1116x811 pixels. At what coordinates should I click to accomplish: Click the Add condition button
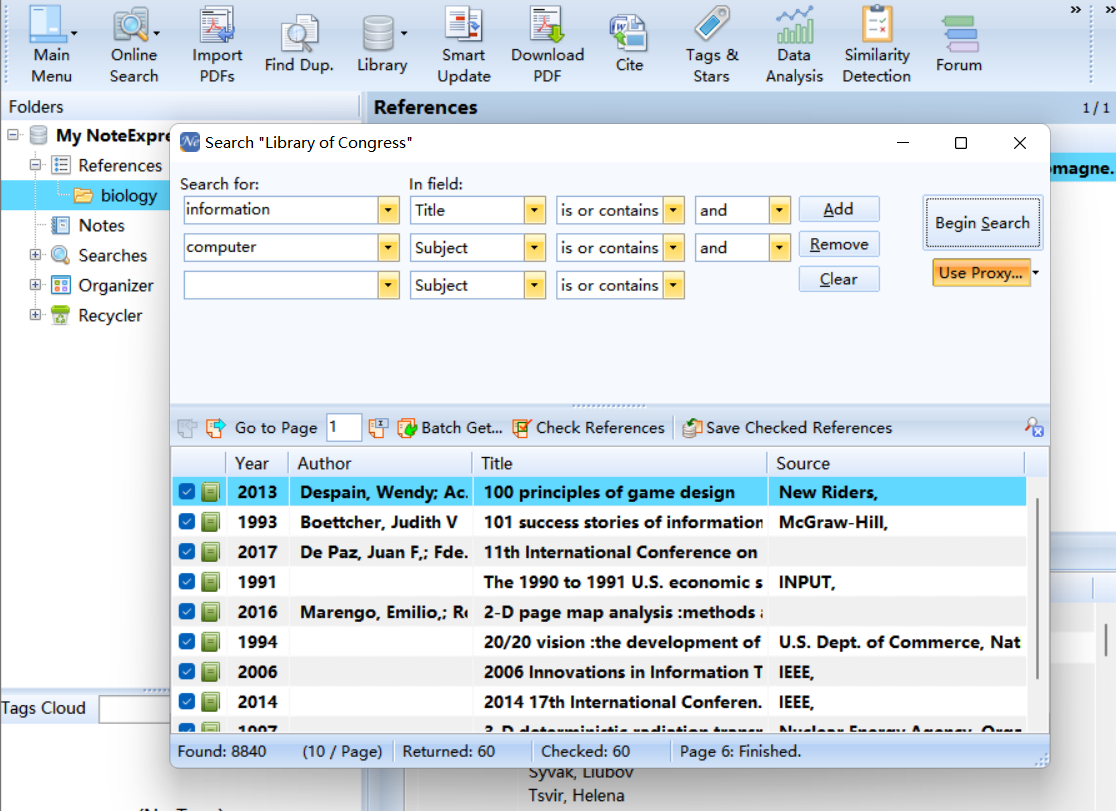point(838,209)
